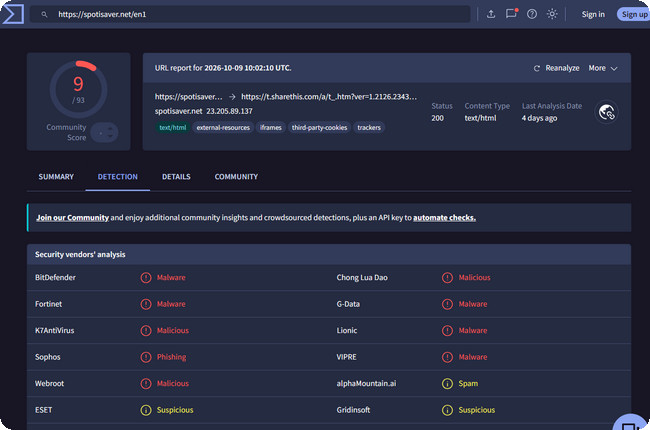Viewport: 650px width, 430px height.
Task: Focus the URL search field
Action: click(250, 14)
